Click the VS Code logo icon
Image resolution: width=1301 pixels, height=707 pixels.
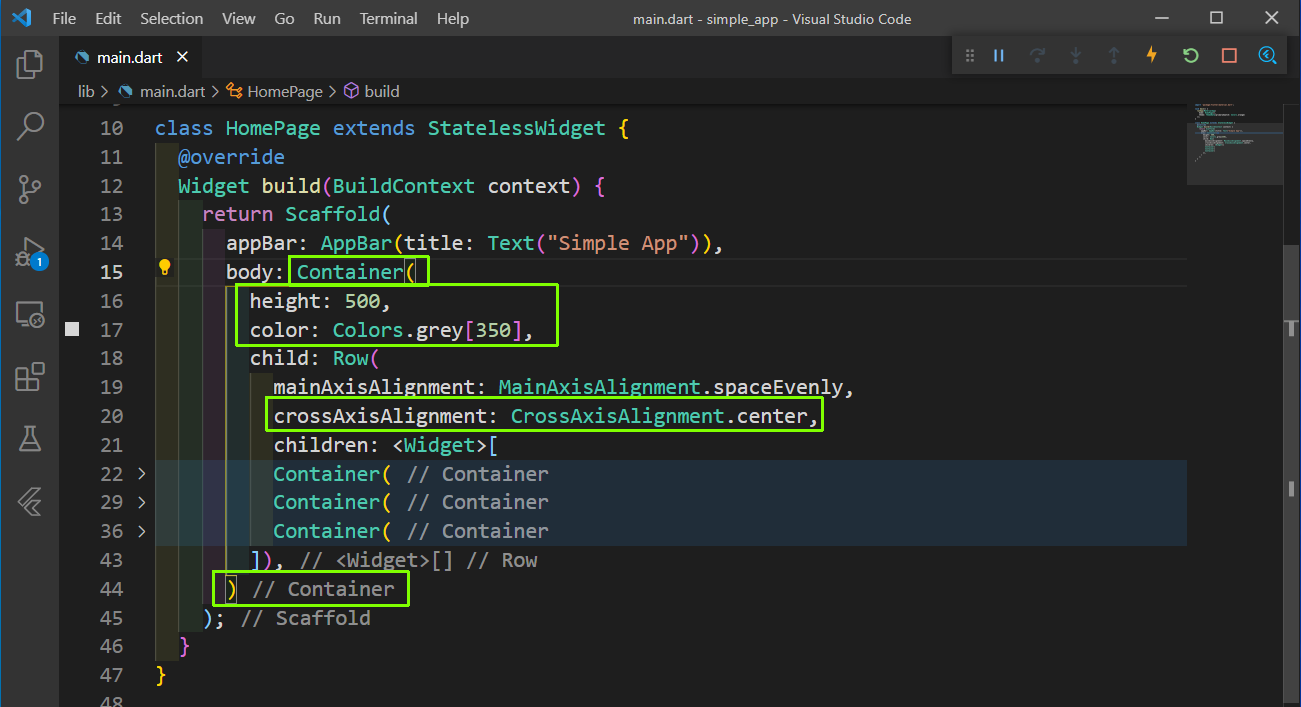(22, 18)
